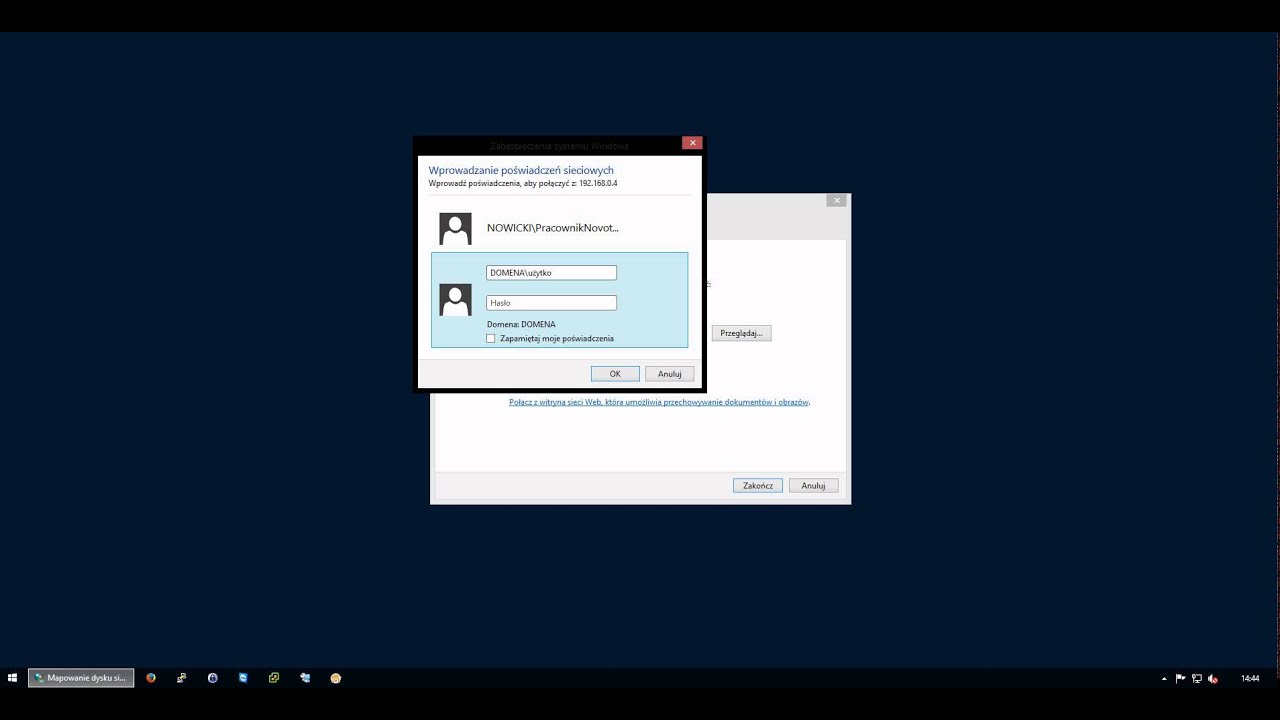Screen dimensions: 1280x720
Task: Tick 'Zapamiętaj moje poświadczenia' checkbox
Action: pos(491,338)
